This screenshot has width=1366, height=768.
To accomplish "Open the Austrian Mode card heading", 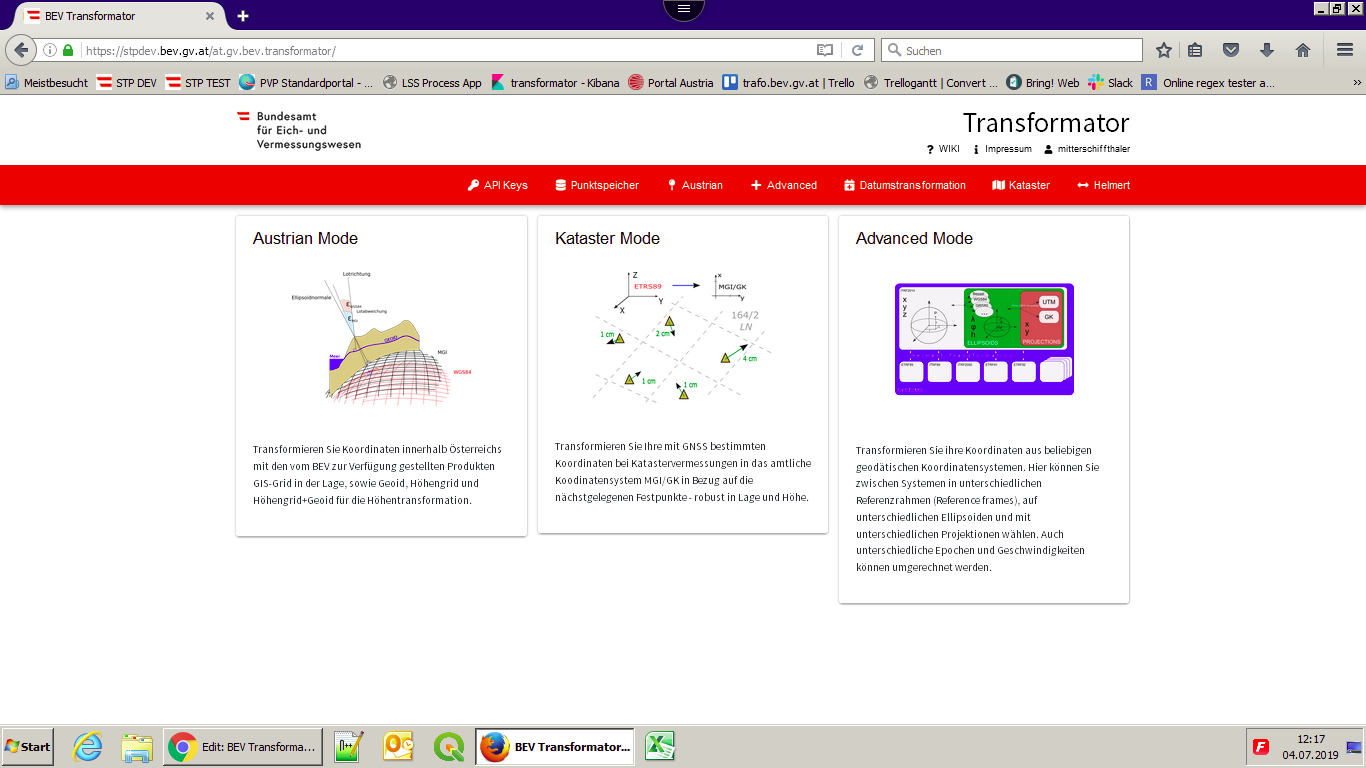I will (x=305, y=238).
